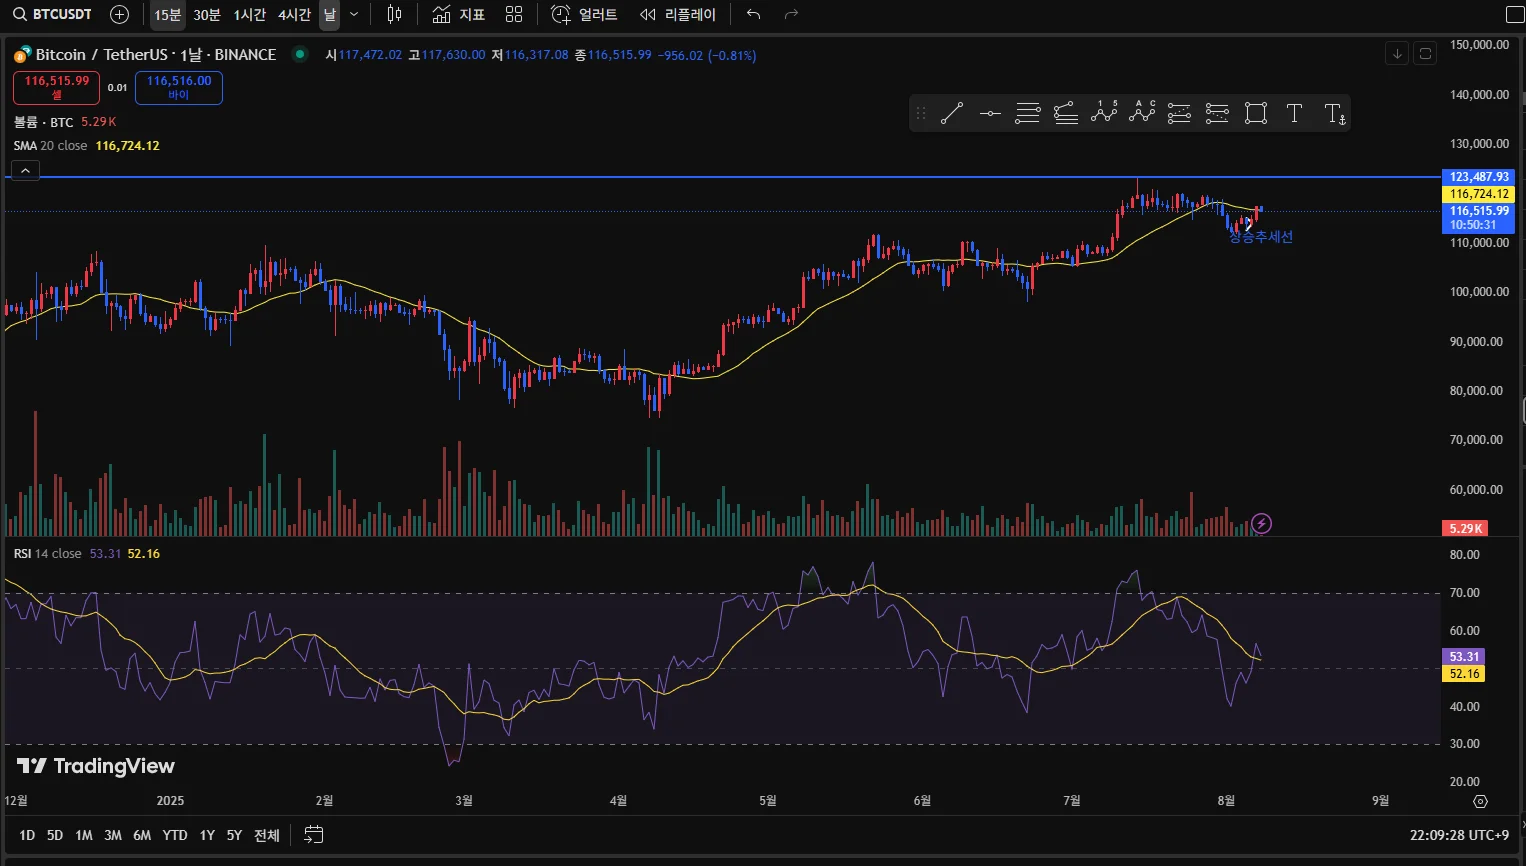Screen dimensions: 1526x866
Task: Select the Long Position drawing tool
Action: (1180, 114)
